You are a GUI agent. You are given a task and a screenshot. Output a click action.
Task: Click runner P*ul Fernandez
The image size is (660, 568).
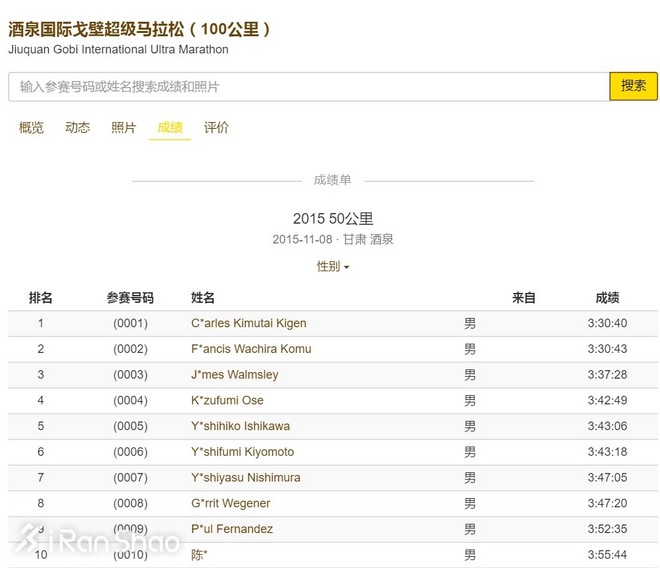pyautogui.click(x=231, y=529)
